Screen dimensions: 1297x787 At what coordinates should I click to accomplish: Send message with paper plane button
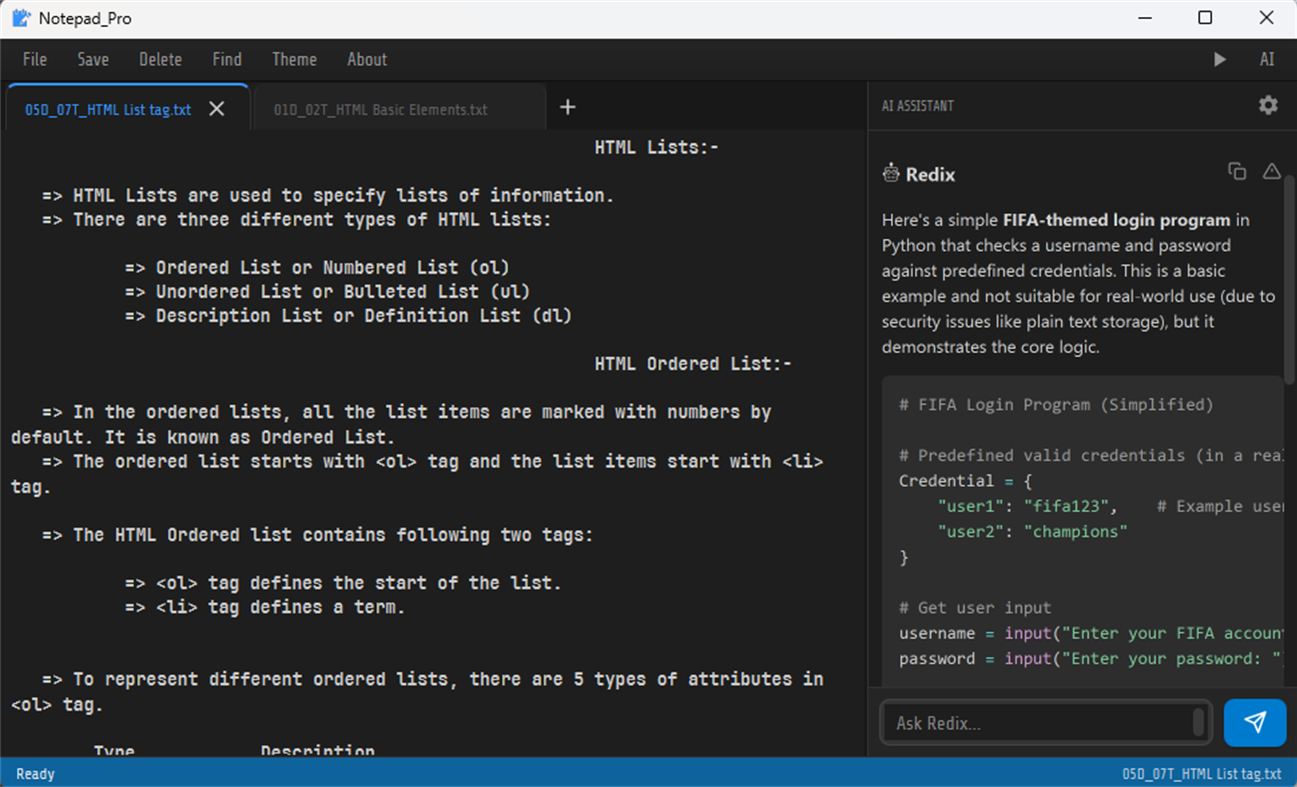(1255, 722)
